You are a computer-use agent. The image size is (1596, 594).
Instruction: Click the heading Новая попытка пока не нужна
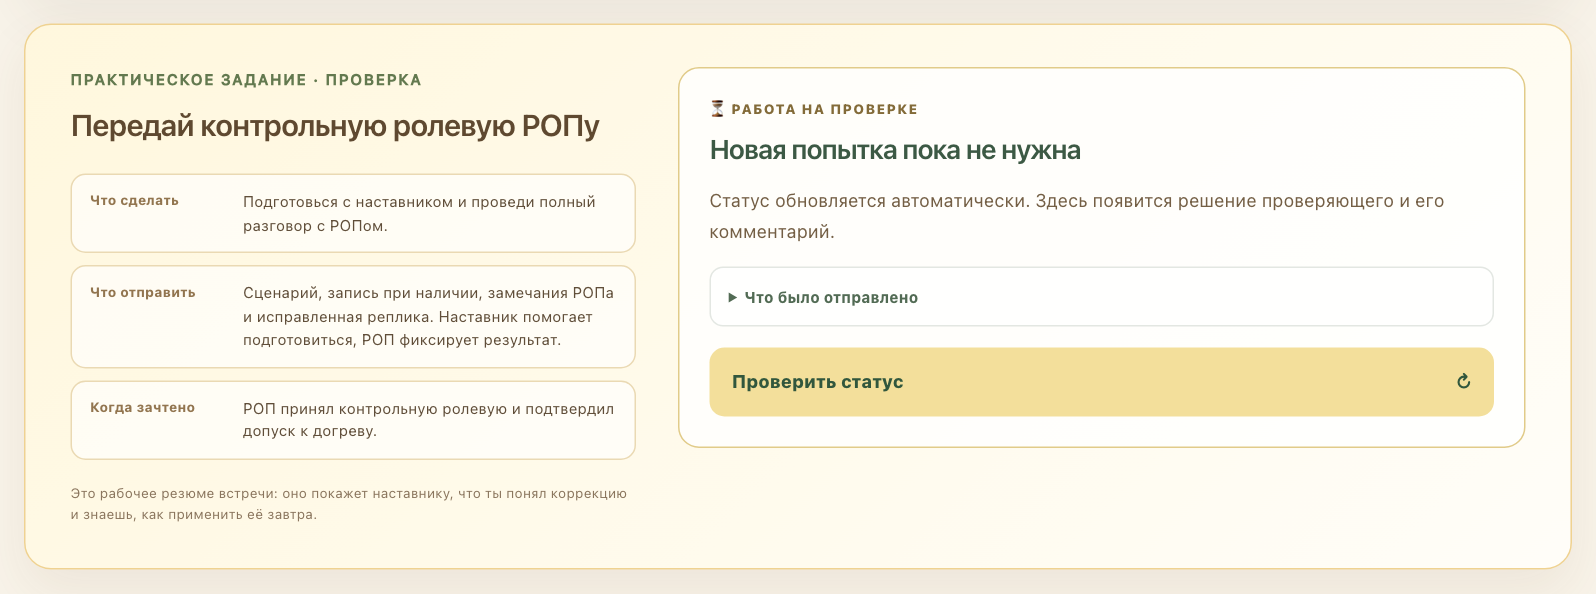coord(895,150)
